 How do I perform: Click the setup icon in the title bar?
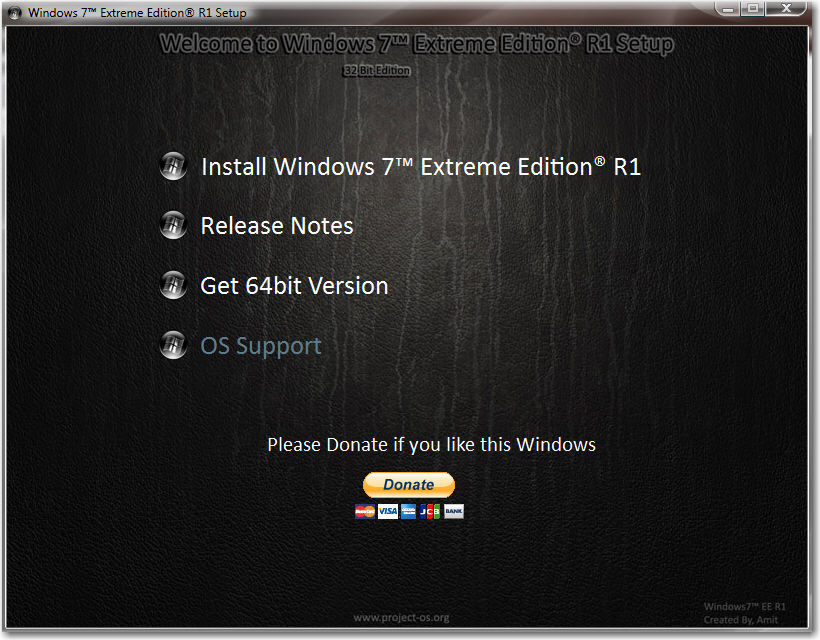point(15,13)
